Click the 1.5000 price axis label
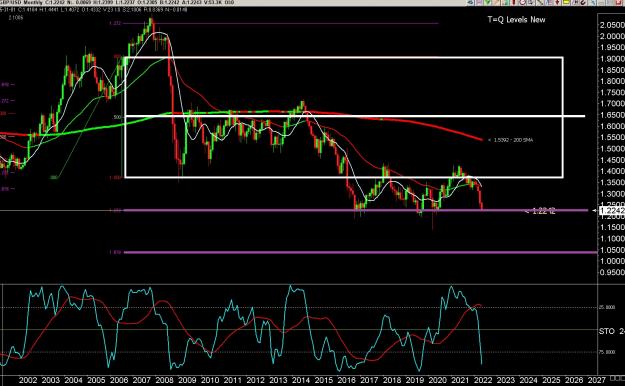625x386 pixels. click(x=612, y=149)
